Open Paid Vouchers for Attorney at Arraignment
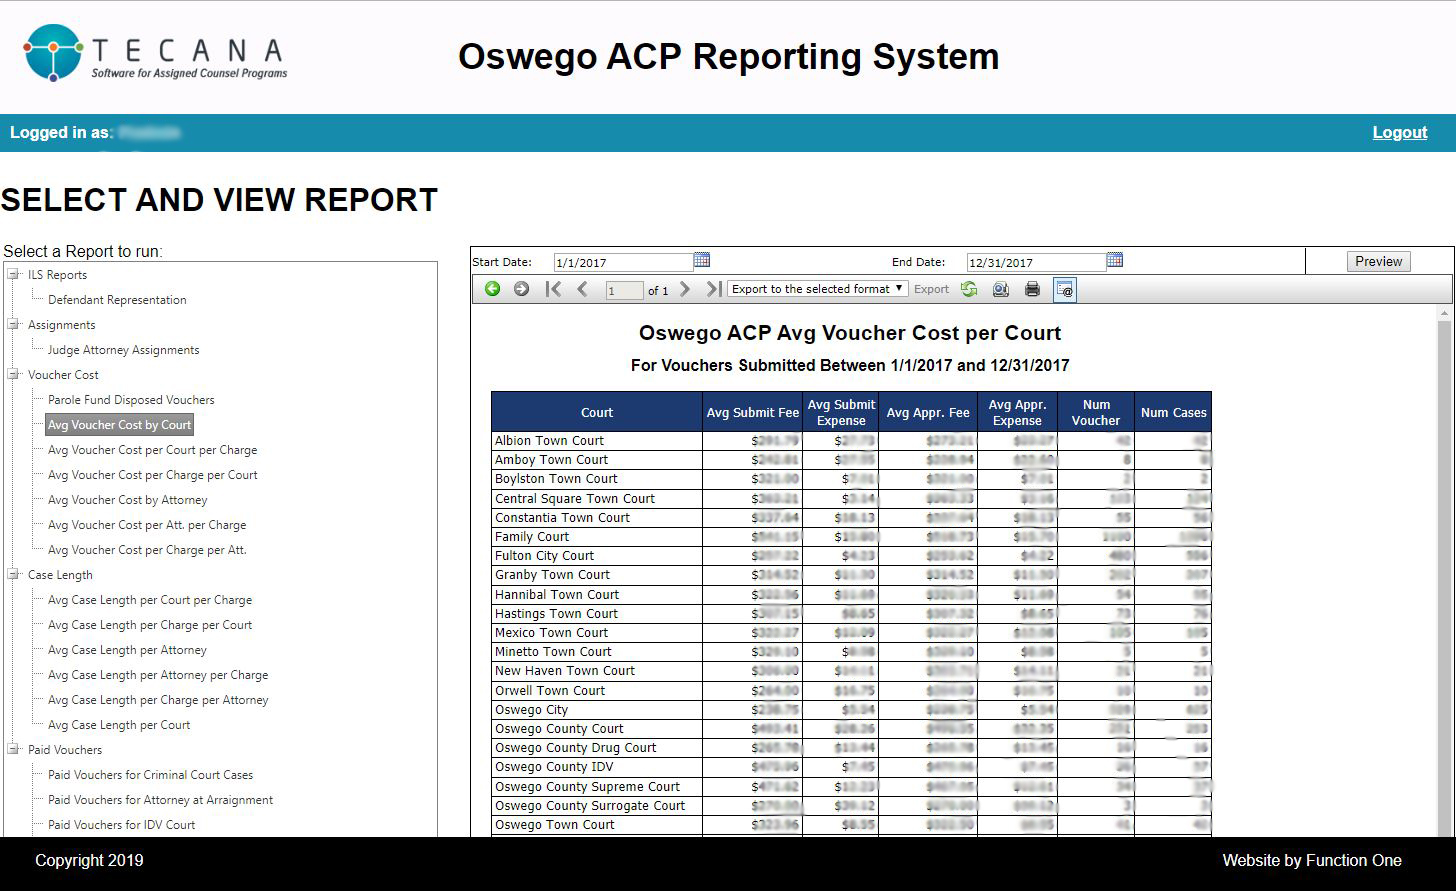1456x891 pixels. 160,799
